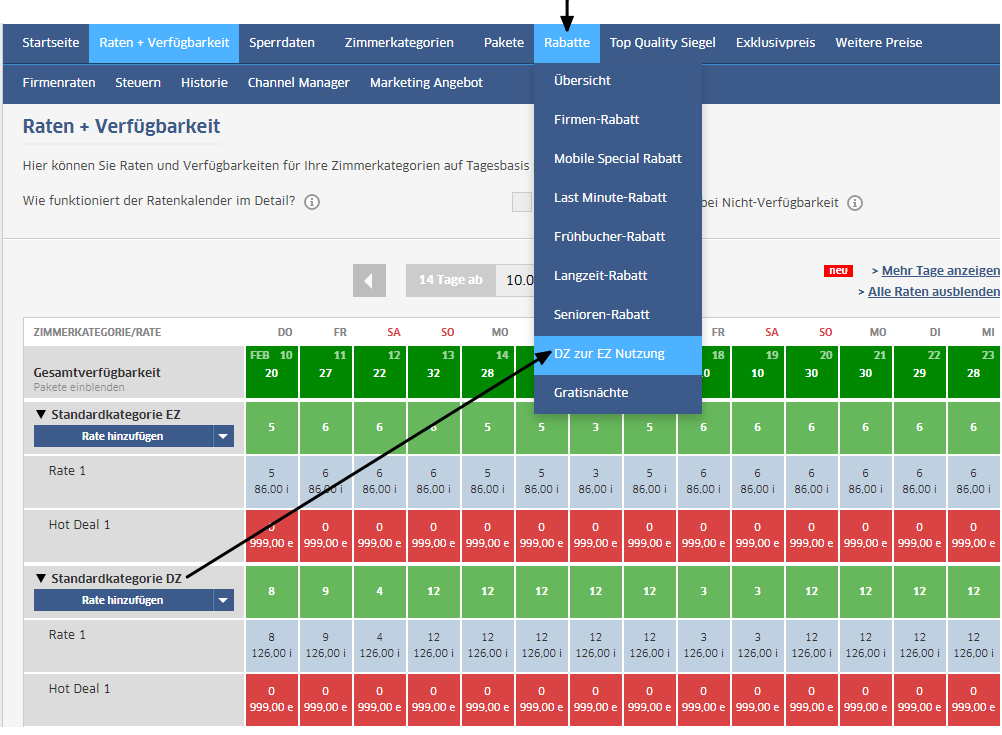This screenshot has width=1002, height=735.
Task: Select EZ Rate 1 cell for Thursday 10
Action: [x=272, y=480]
